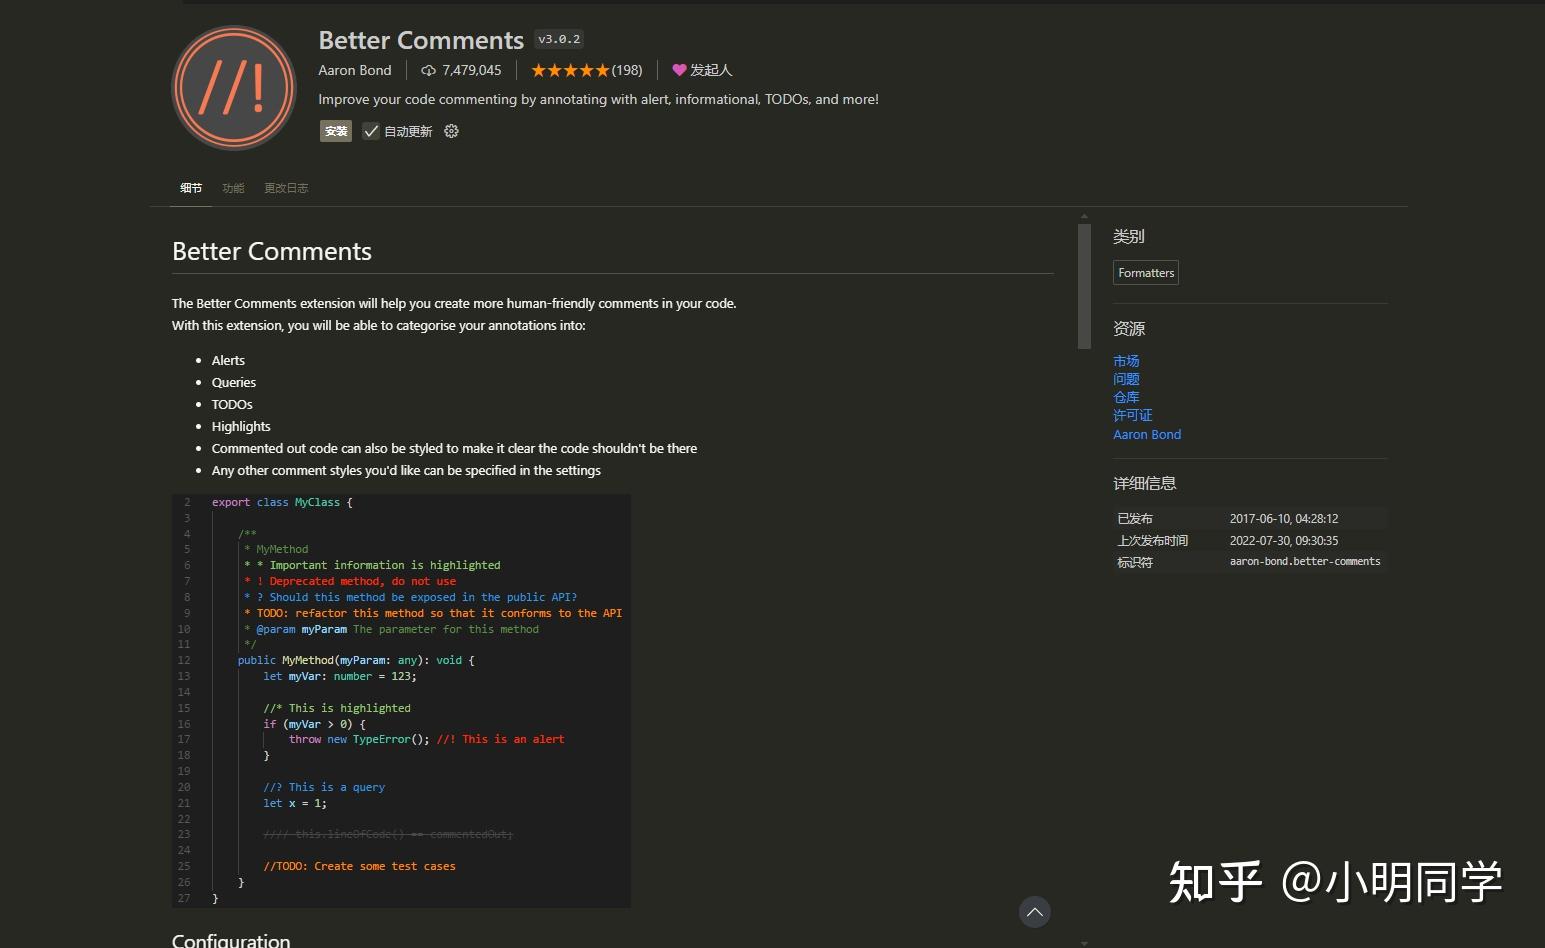This screenshot has width=1545, height=948.
Task: Click the 资源 resources heading
Action: [x=1129, y=328]
